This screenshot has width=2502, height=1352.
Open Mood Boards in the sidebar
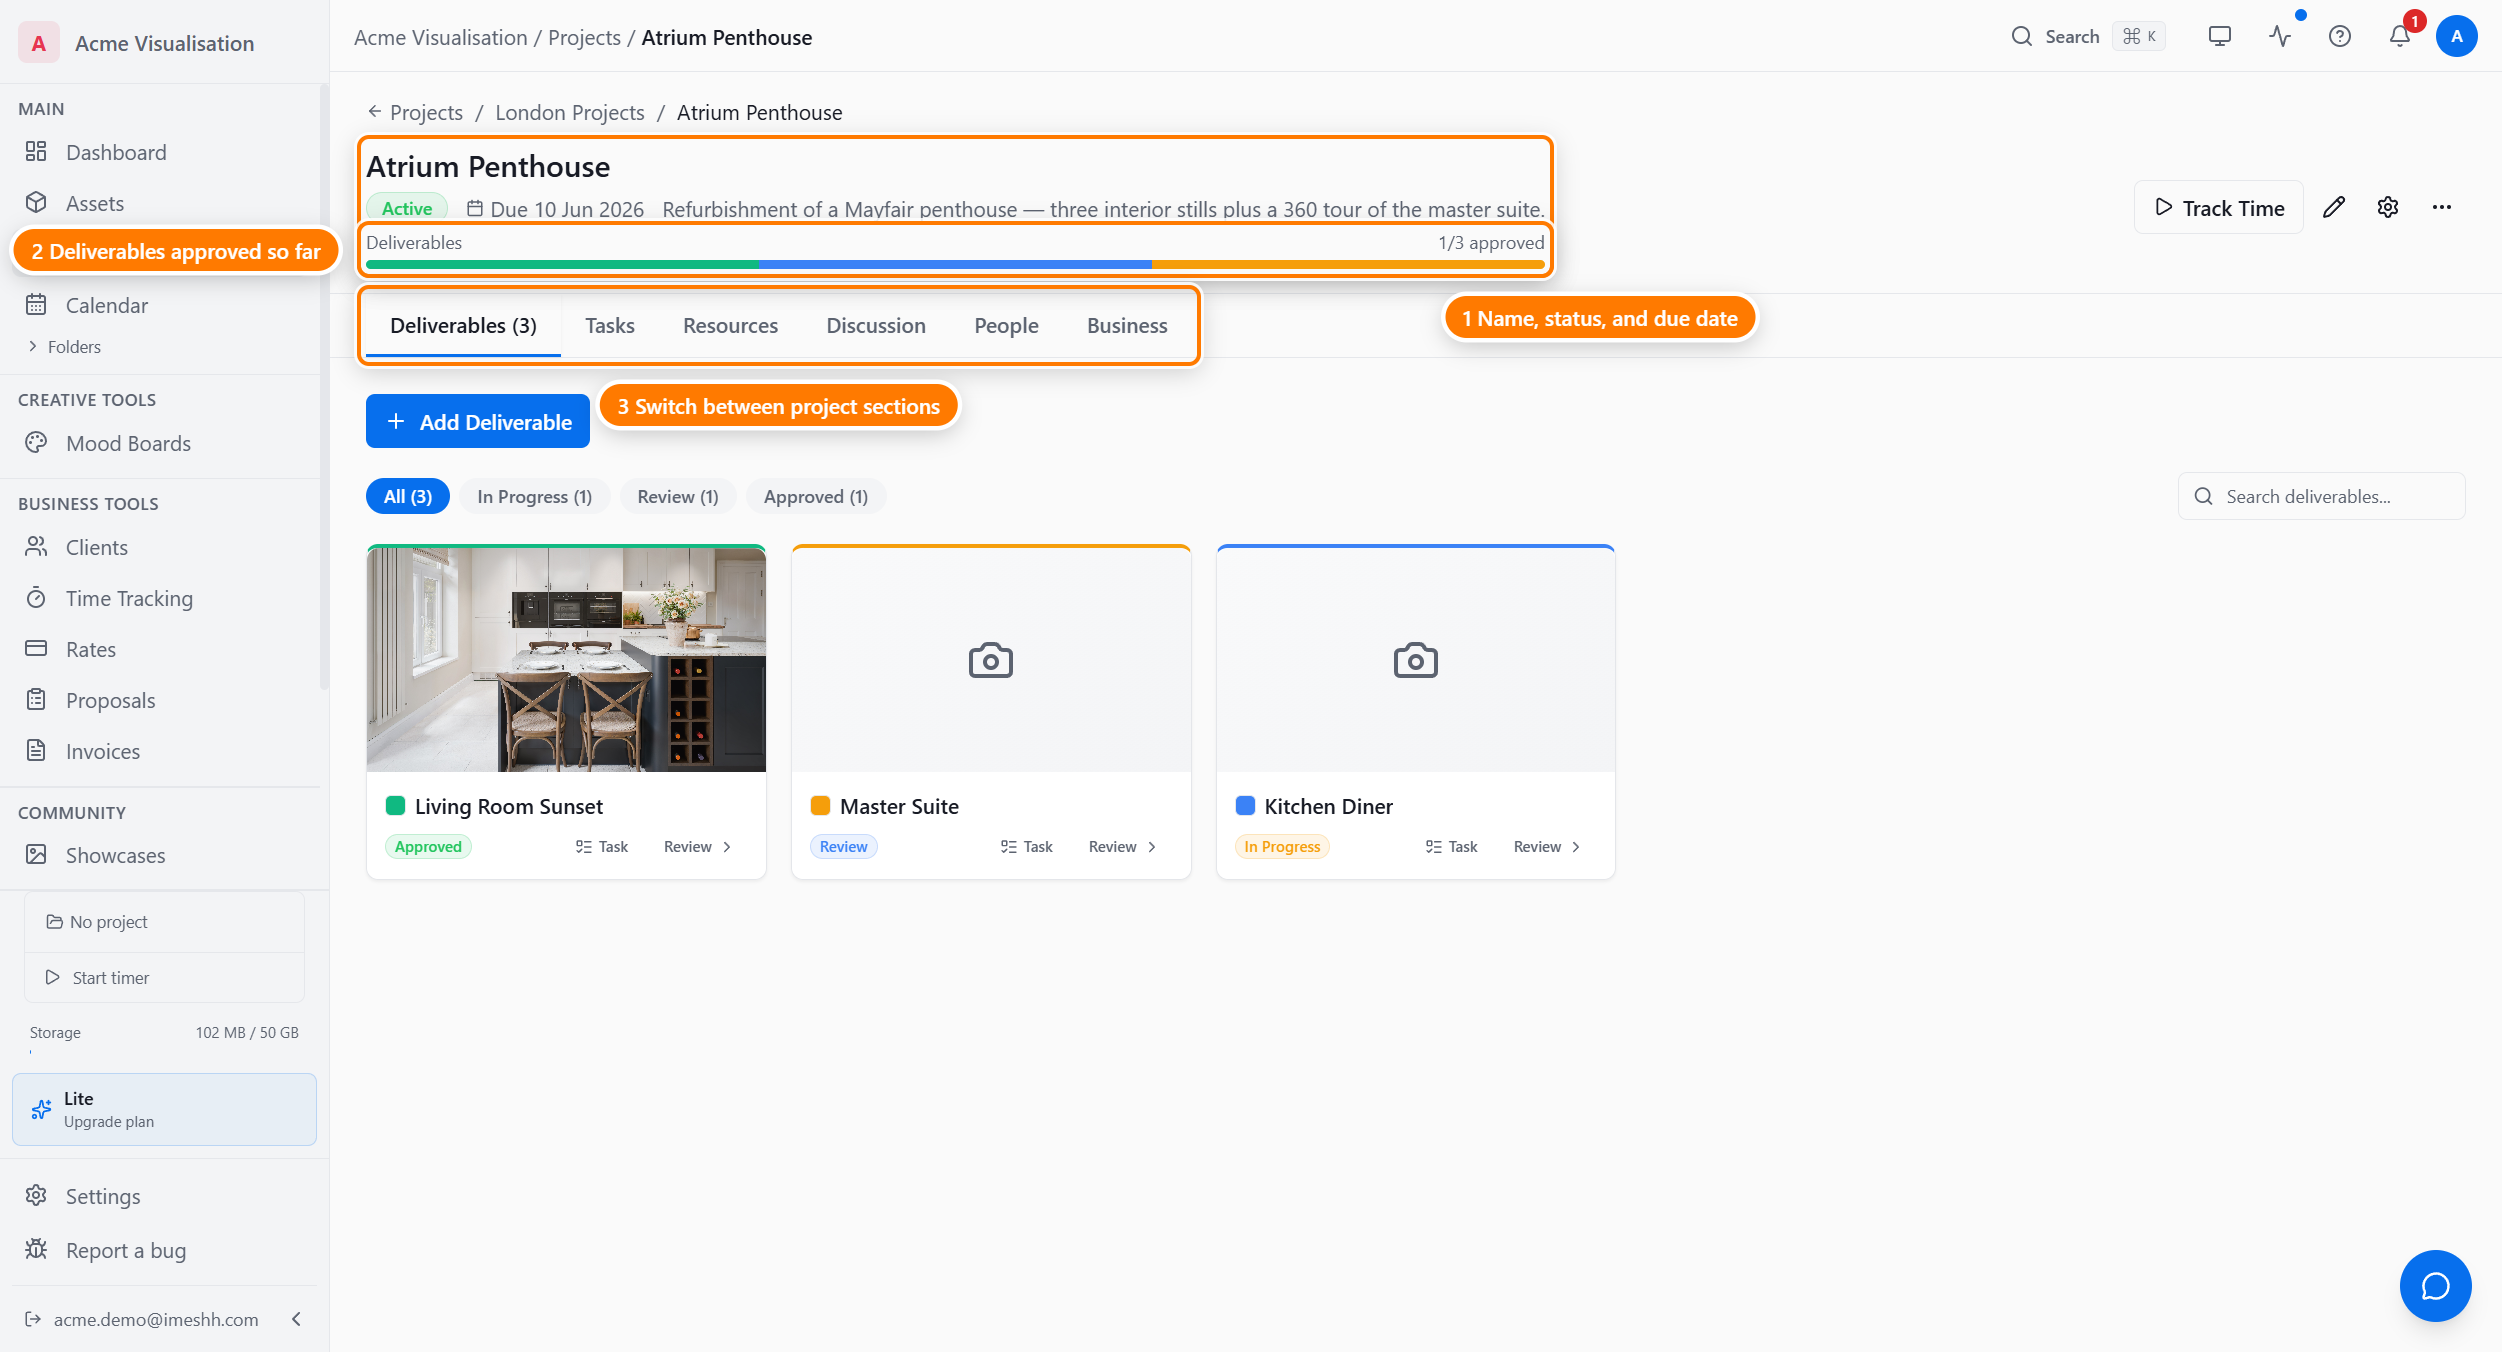(128, 443)
